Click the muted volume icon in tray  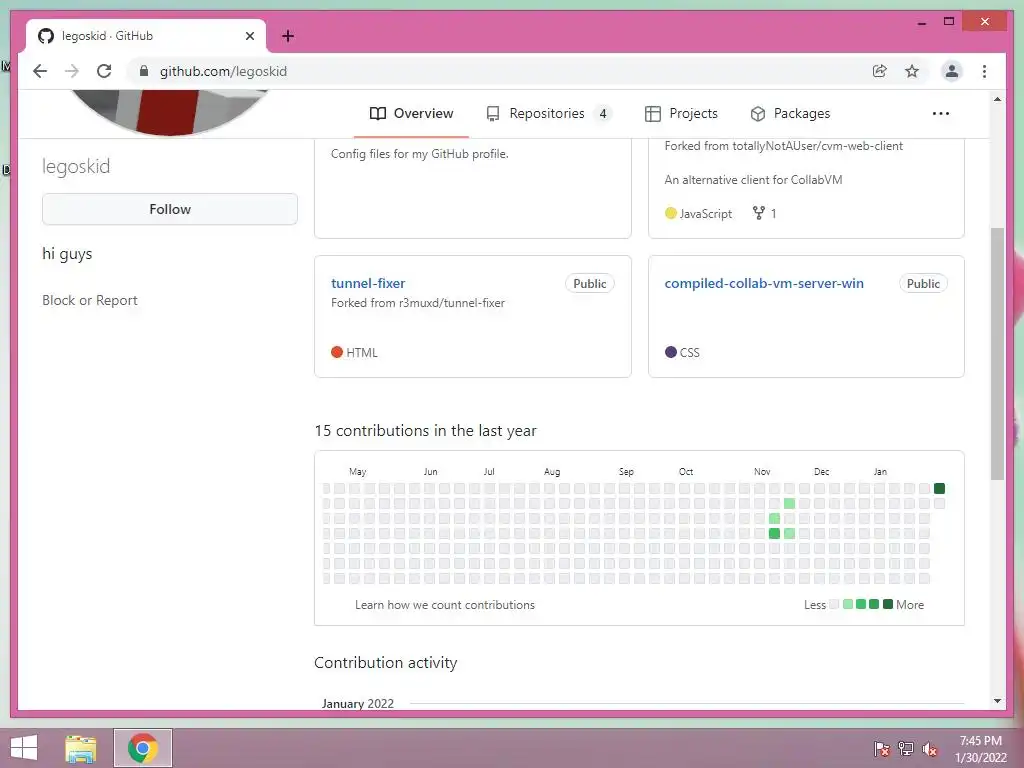pos(930,749)
